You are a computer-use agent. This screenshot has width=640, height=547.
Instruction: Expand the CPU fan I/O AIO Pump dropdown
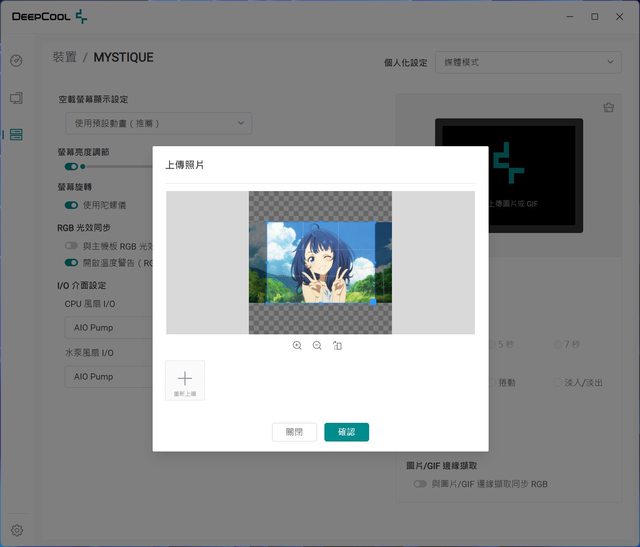[110, 327]
